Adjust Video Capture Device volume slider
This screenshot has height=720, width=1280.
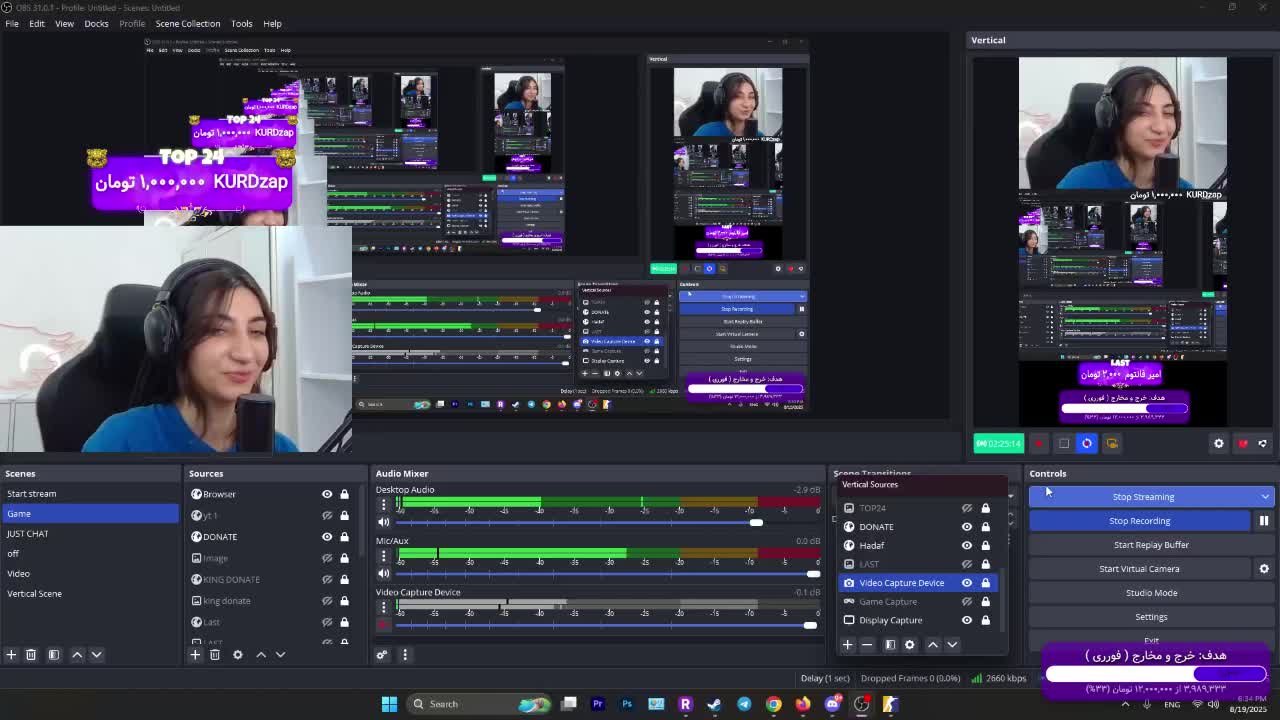coord(809,625)
